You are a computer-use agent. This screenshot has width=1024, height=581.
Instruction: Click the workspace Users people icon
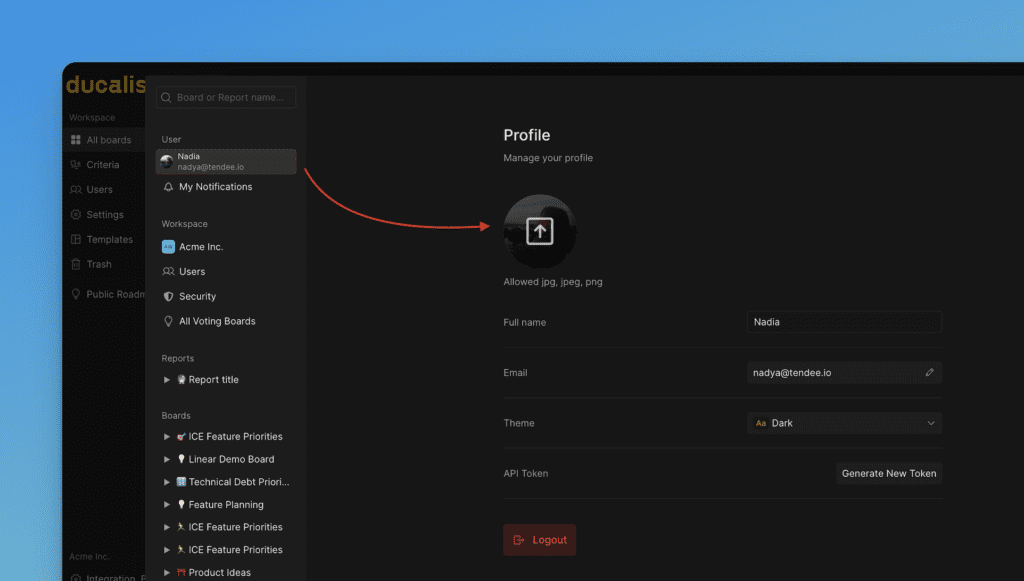point(168,272)
